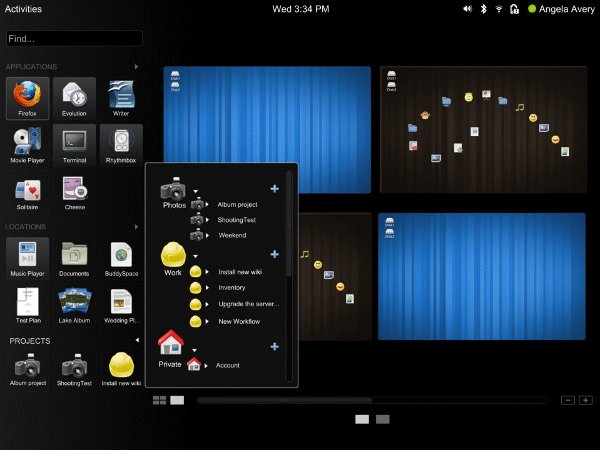
Task: Switch to grid workspace view
Action: pyautogui.click(x=159, y=400)
